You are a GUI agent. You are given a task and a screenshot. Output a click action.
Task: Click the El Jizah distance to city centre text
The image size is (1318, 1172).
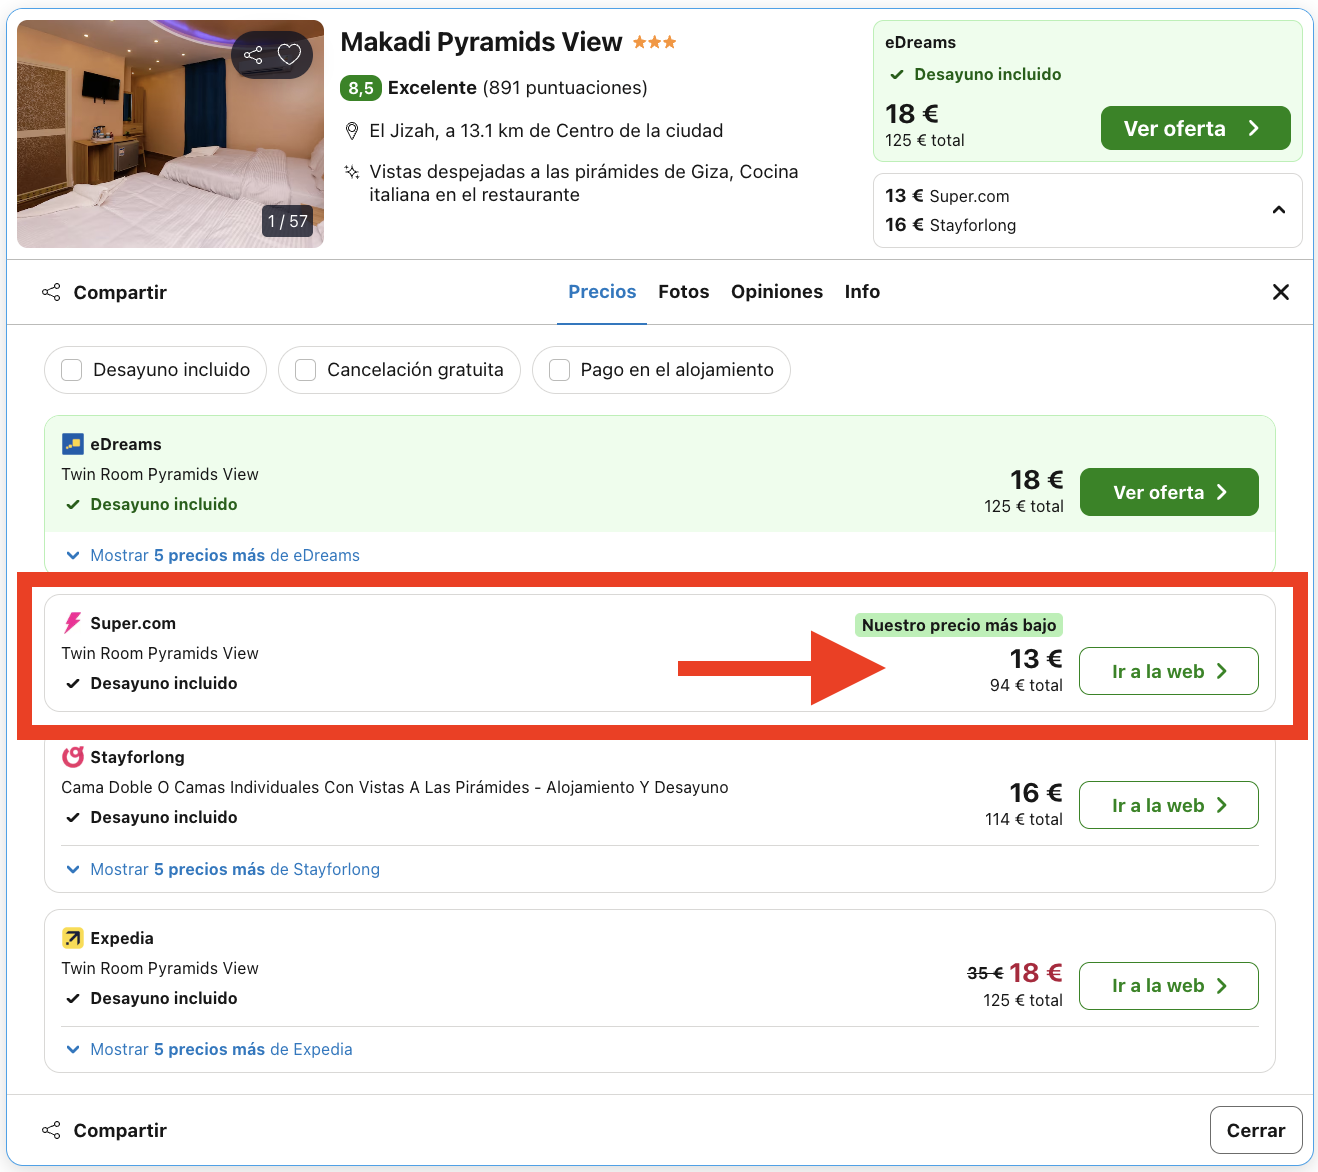546,131
